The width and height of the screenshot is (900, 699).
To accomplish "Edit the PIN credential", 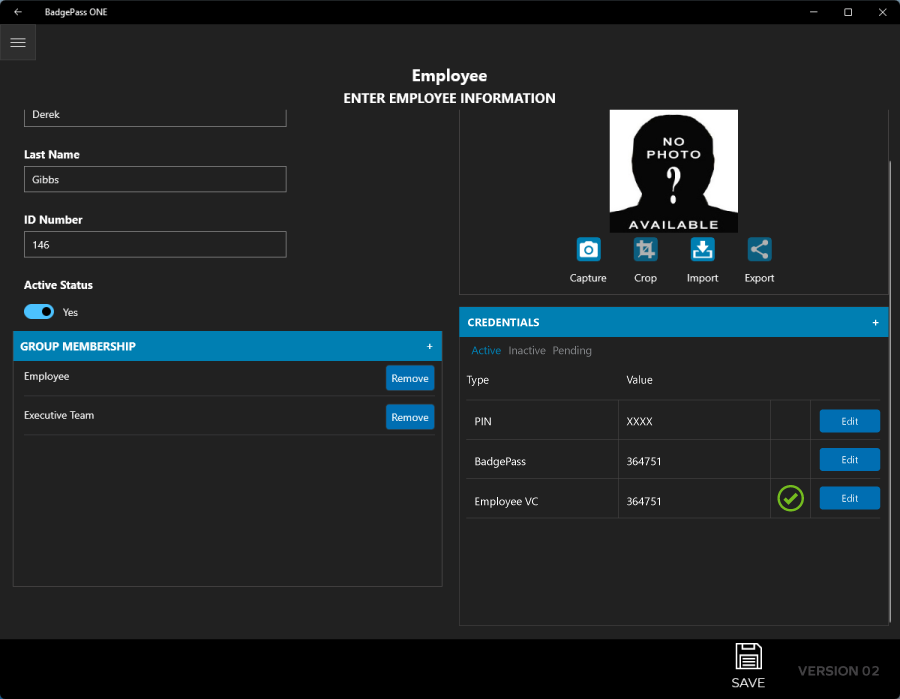I will 849,421.
